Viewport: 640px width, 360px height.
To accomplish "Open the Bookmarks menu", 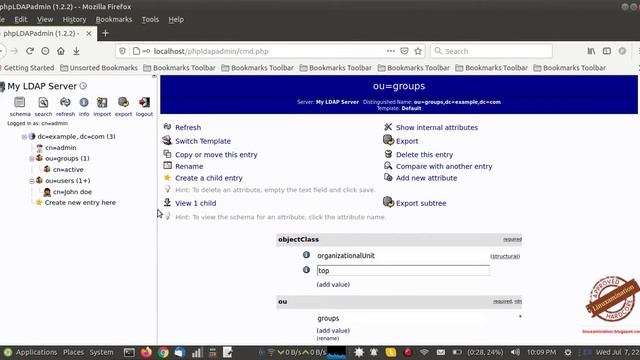I will (x=114, y=20).
